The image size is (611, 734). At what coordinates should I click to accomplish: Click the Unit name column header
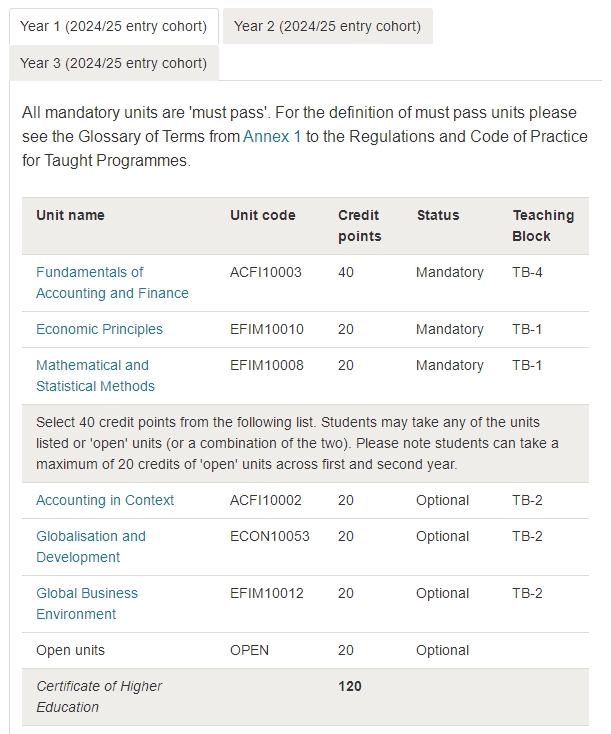(x=70, y=215)
